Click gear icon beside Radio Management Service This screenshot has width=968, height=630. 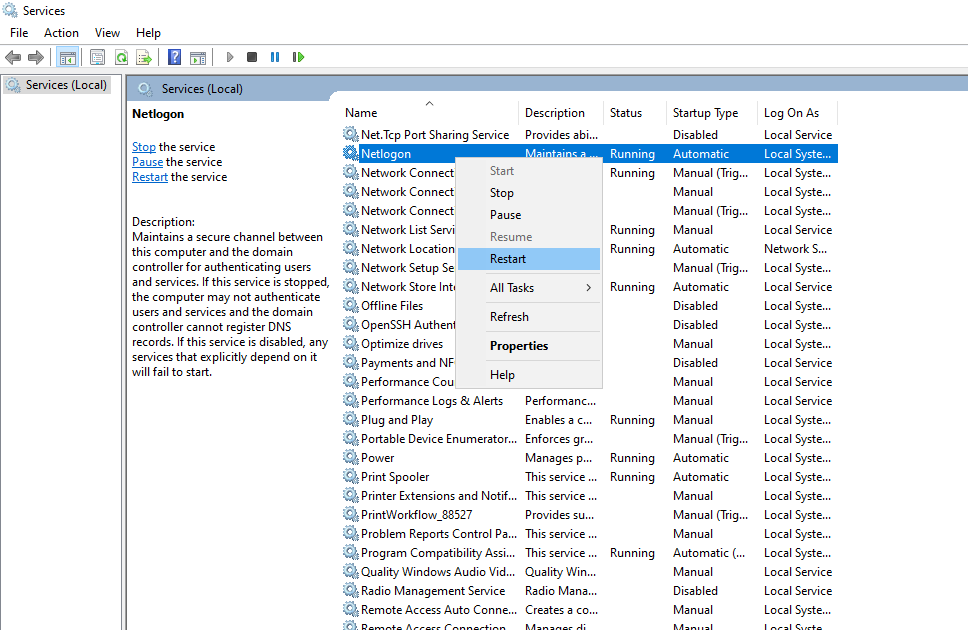[x=351, y=590]
